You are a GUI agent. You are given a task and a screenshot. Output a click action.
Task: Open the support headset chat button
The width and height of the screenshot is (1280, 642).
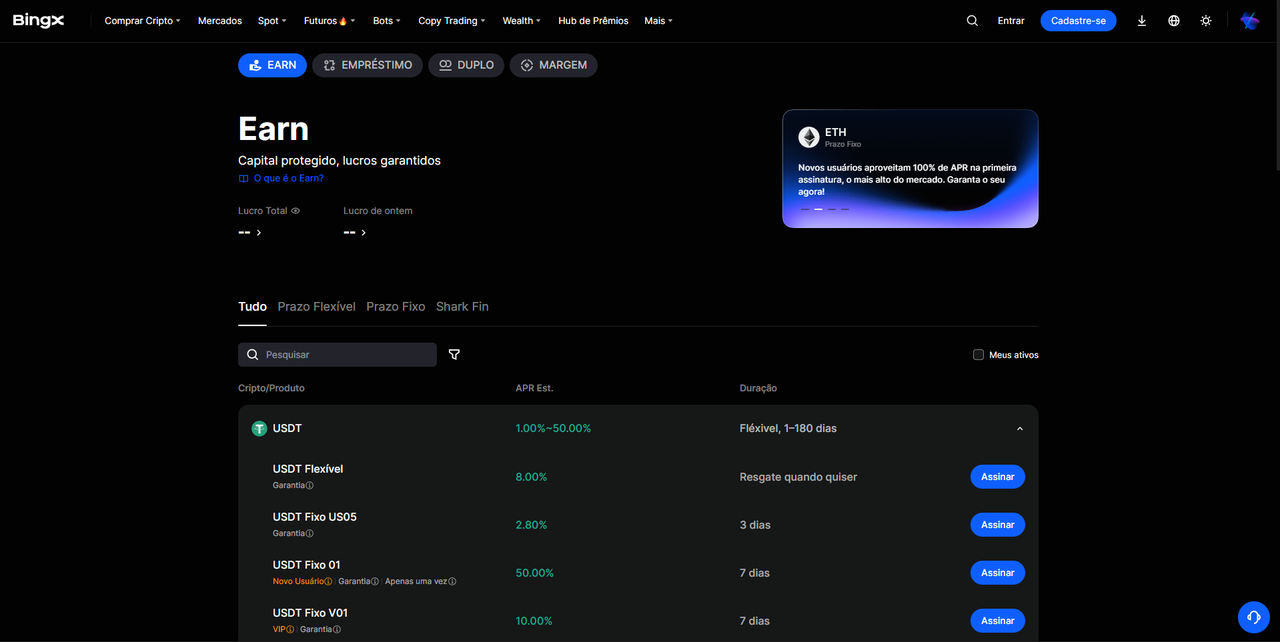(x=1253, y=617)
